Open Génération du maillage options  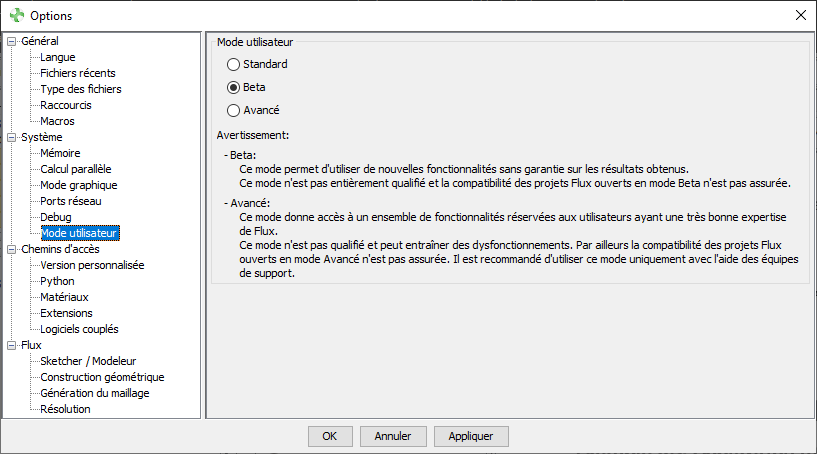pyautogui.click(x=94, y=393)
